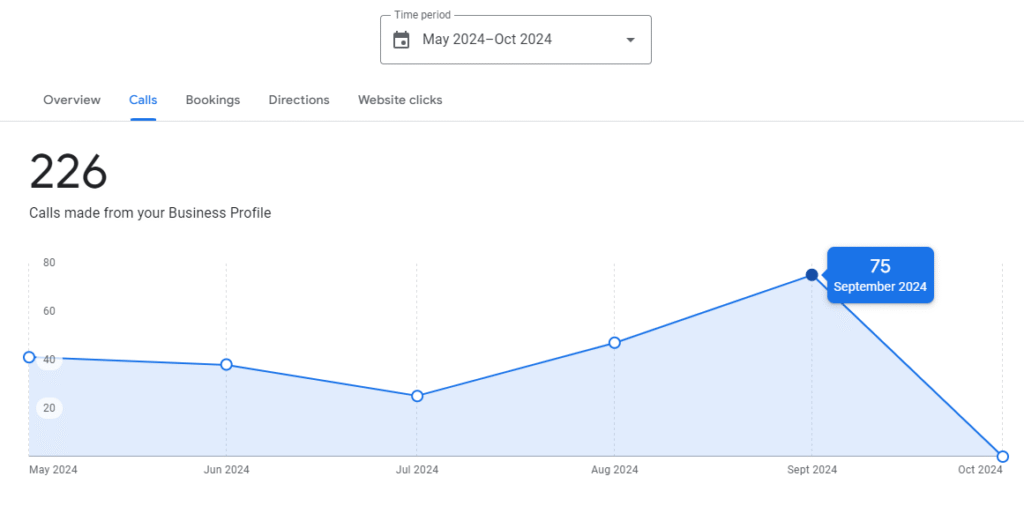The width and height of the screenshot is (1024, 506).
Task: Select the Oct 2024 data point
Action: 1003,456
